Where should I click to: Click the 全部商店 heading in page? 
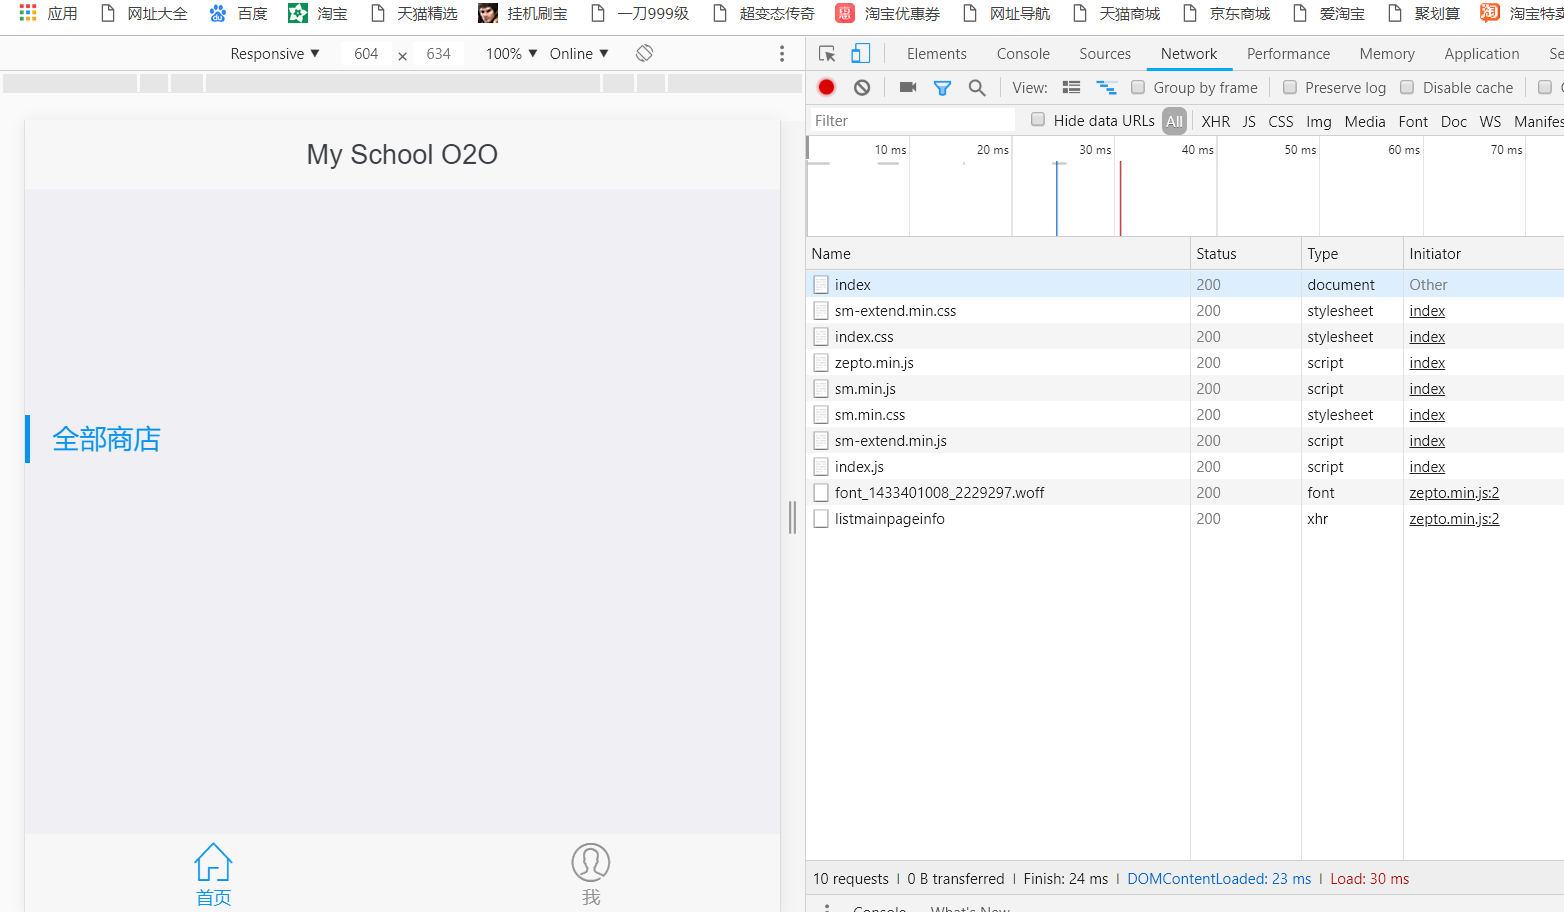point(107,440)
